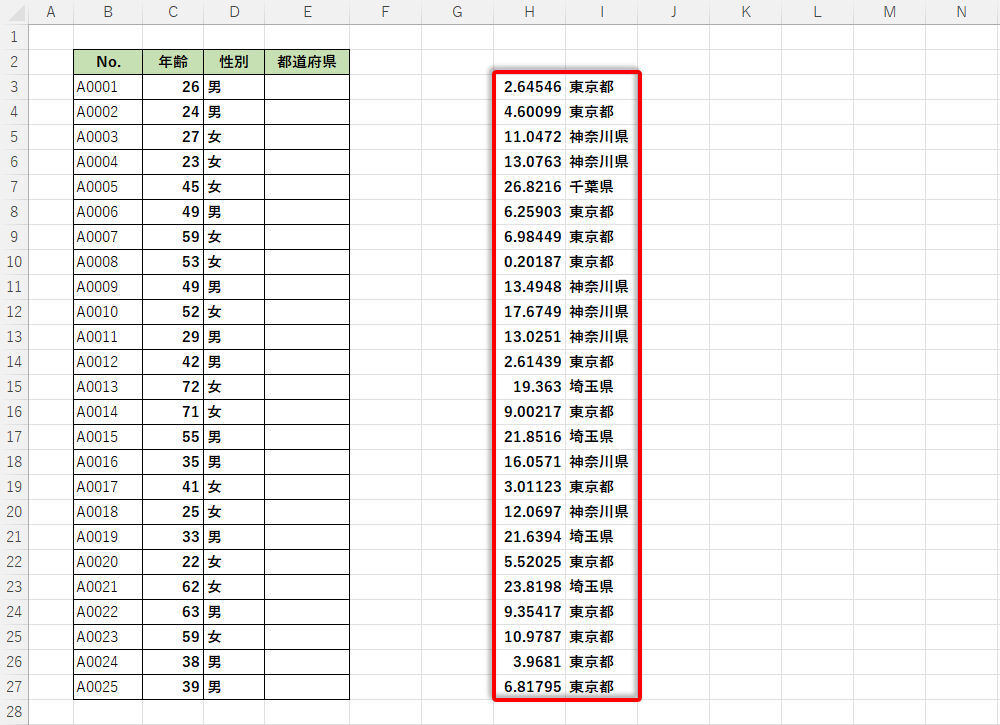1000x725 pixels.
Task: Click age value 72 for A0013
Action: [x=173, y=386]
